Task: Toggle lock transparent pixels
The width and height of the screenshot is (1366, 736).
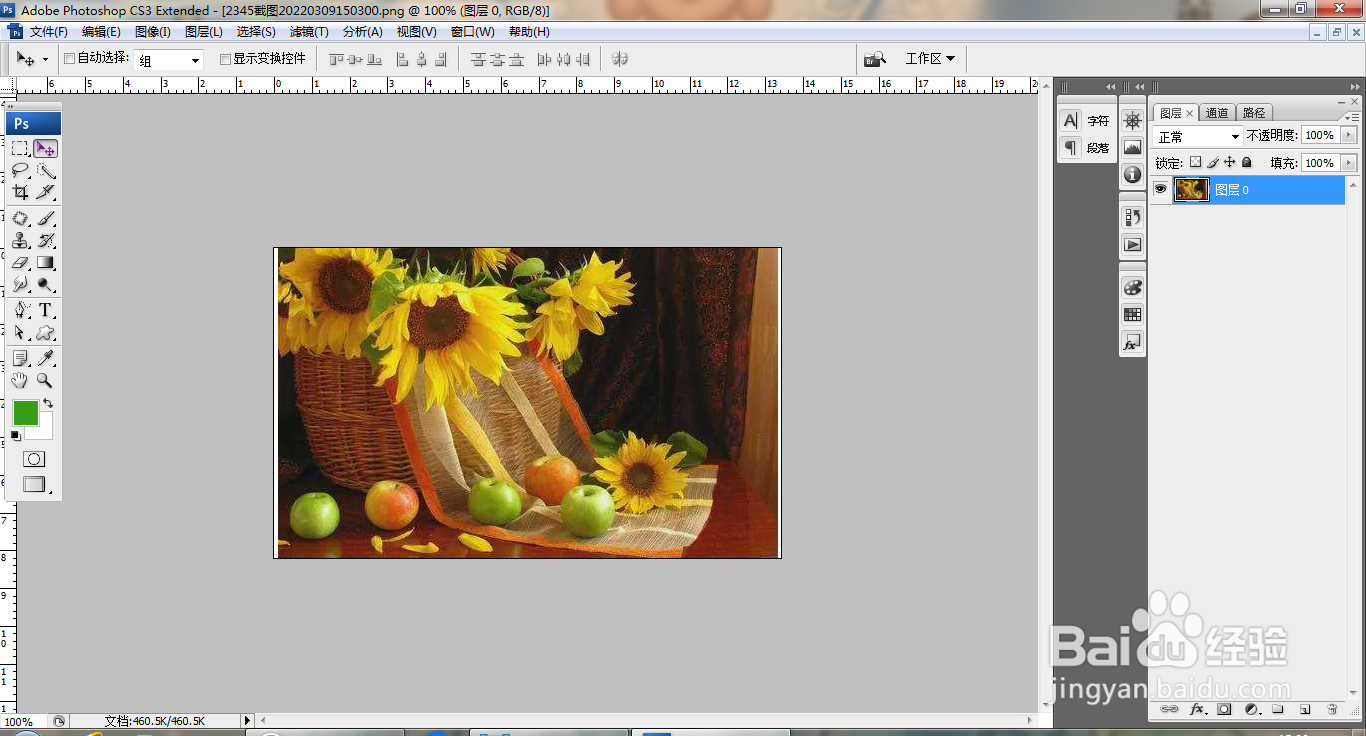Action: [x=1195, y=162]
